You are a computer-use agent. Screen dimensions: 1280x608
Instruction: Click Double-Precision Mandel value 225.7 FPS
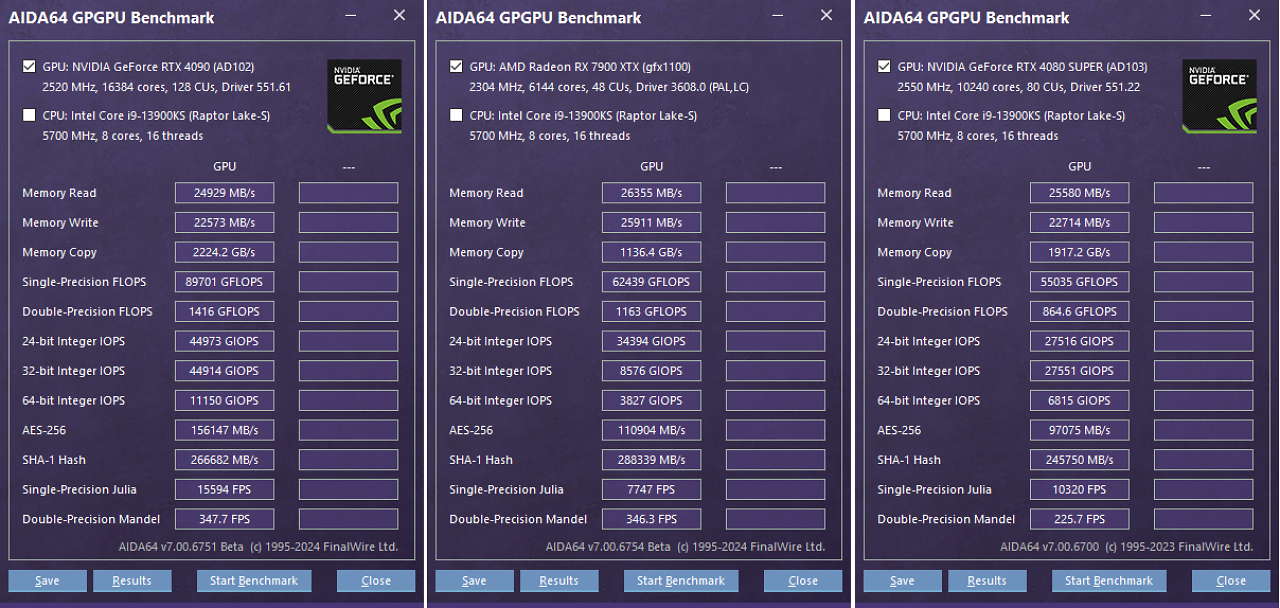point(1079,519)
